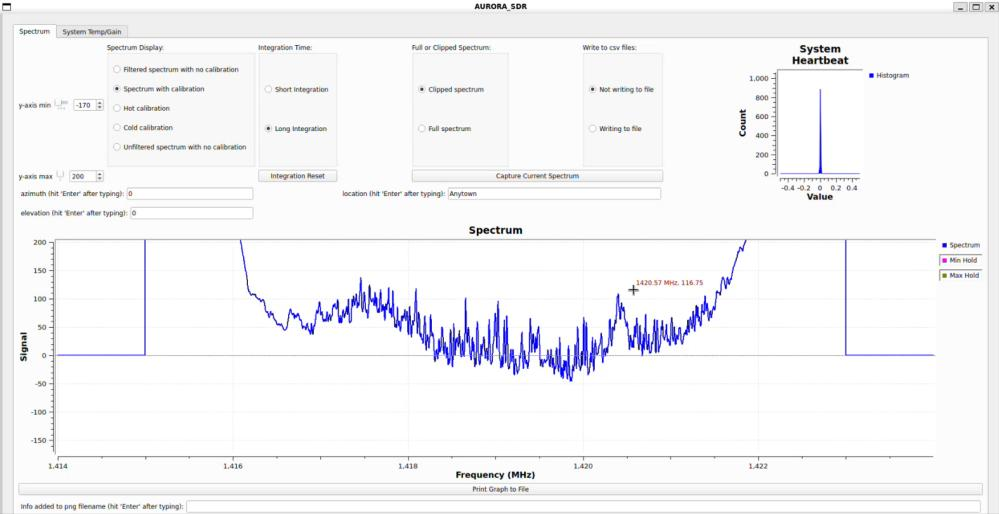
Task: Click the Integration Reset button
Action: [298, 176]
